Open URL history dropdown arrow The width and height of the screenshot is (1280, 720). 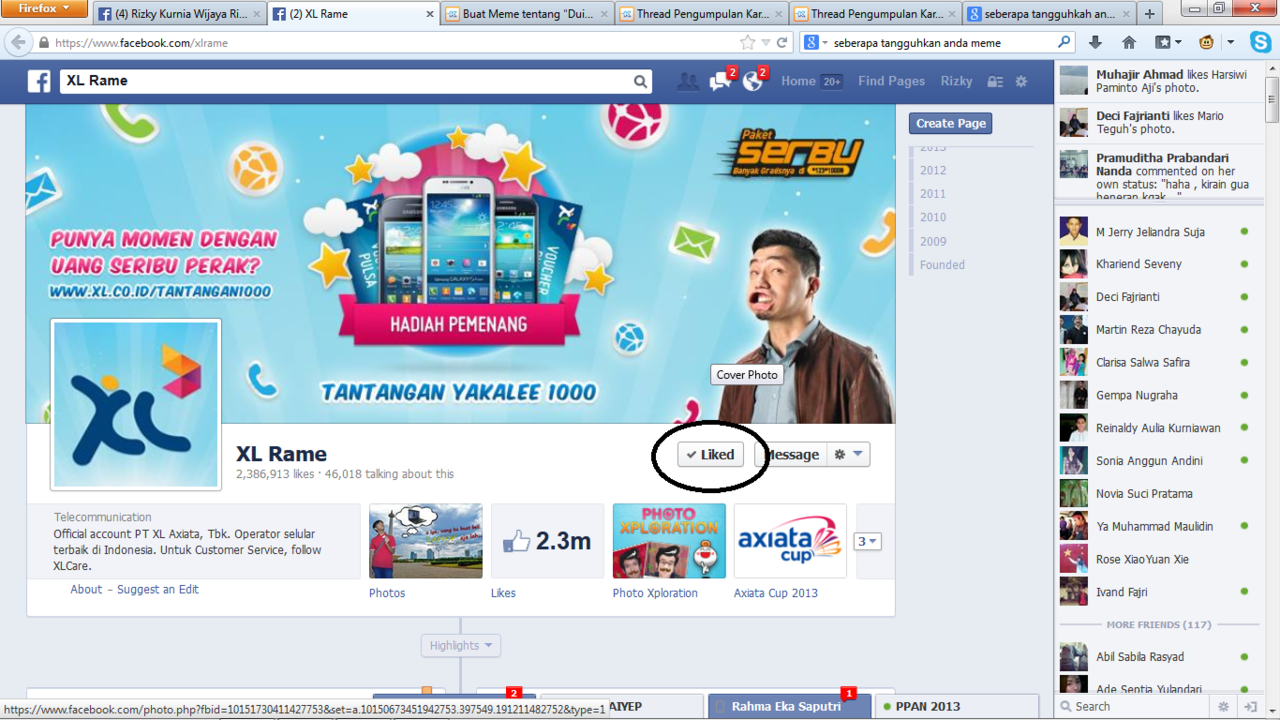coord(765,43)
